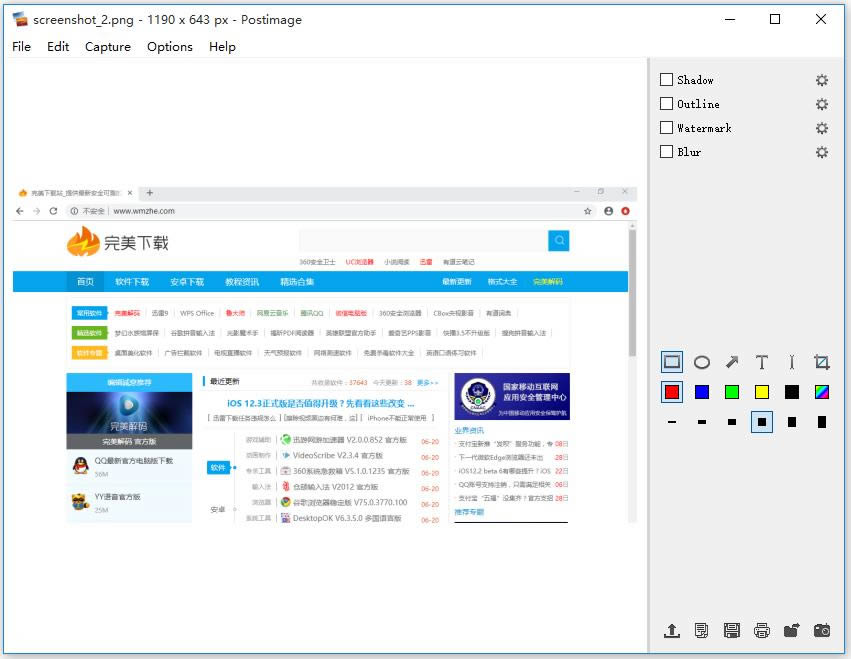Viewport: 851px width, 659px height.
Task: Maximize the Postimage window
Action: pos(775,20)
